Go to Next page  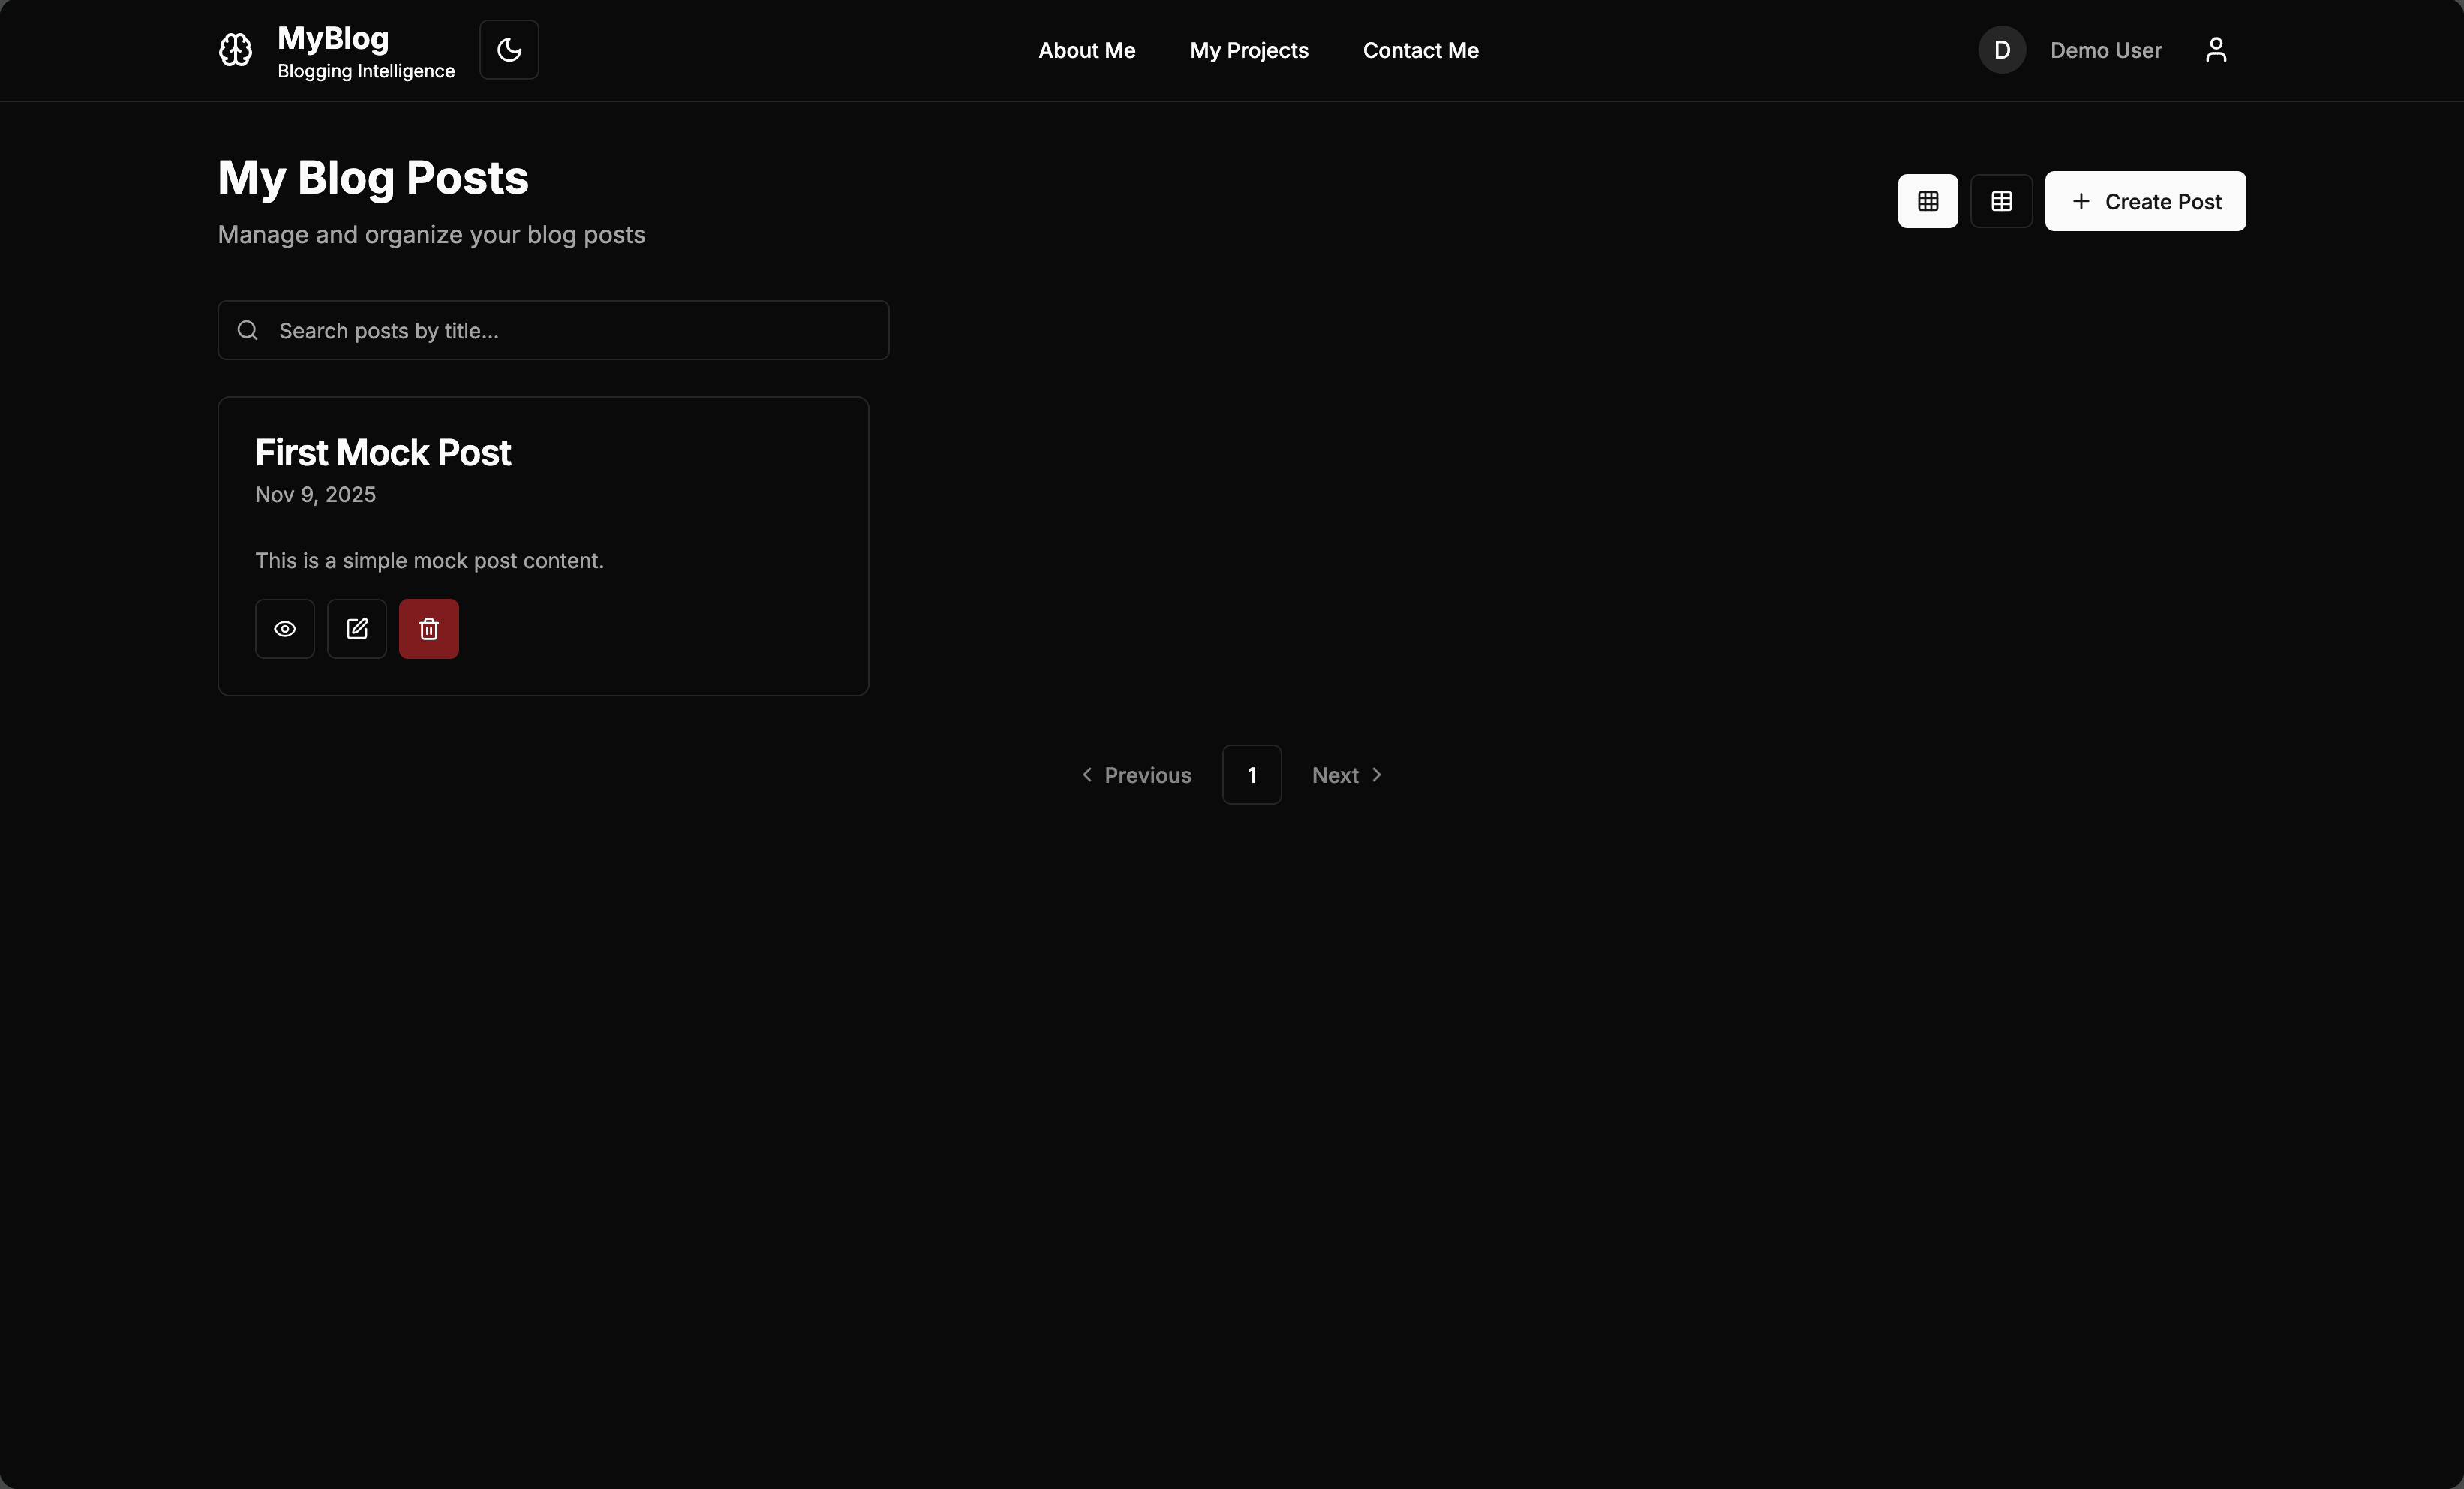coord(1346,775)
